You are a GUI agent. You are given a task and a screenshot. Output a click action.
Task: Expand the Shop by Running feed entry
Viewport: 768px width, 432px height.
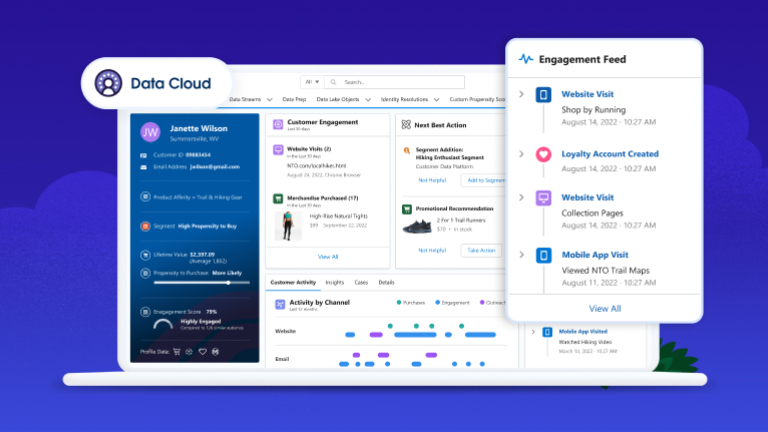[x=521, y=94]
